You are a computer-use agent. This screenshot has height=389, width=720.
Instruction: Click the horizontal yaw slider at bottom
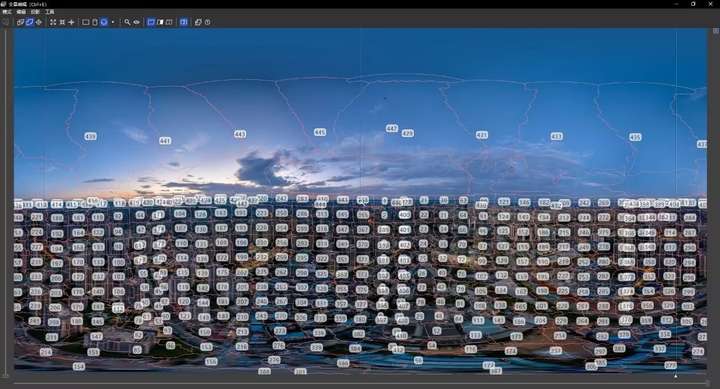[x=360, y=383]
